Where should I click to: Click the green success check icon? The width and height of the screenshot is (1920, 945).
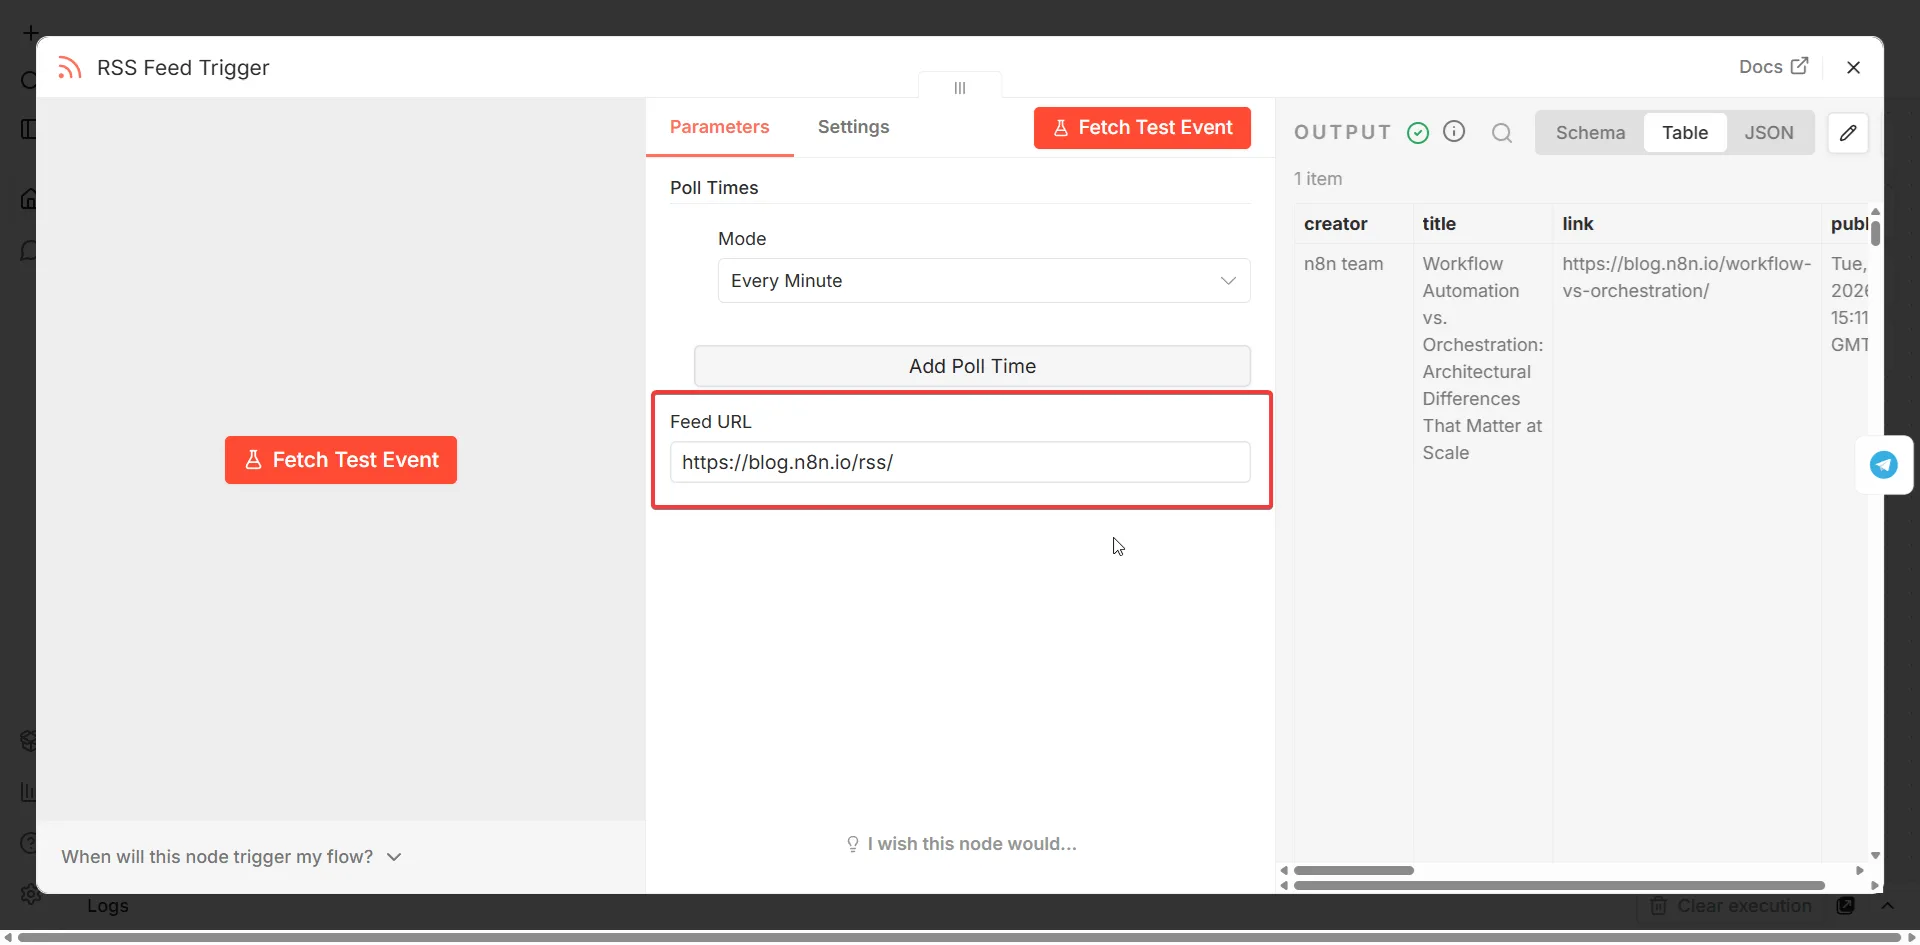1418,133
